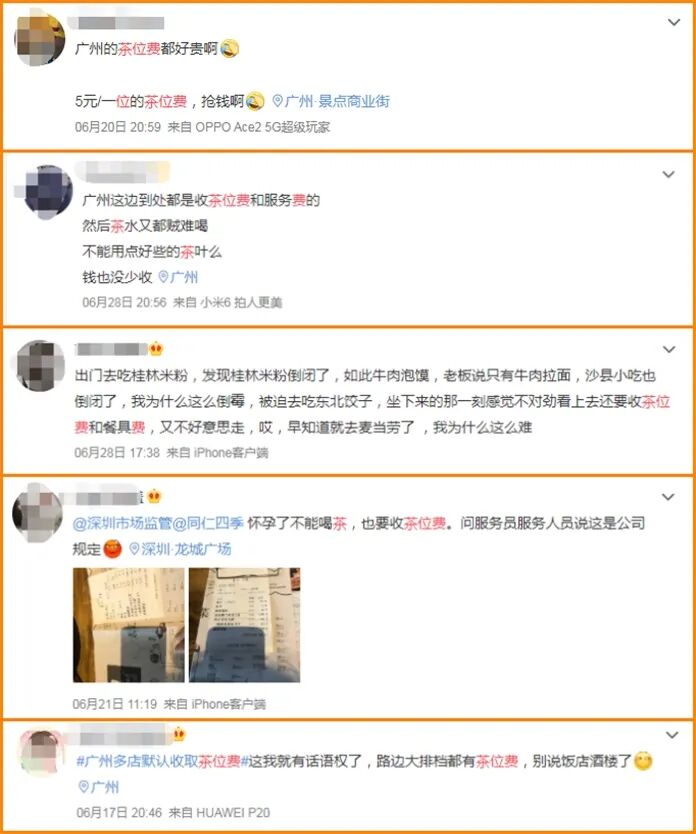Open avatar of the Guilin rice noodle poster

pos(41,365)
